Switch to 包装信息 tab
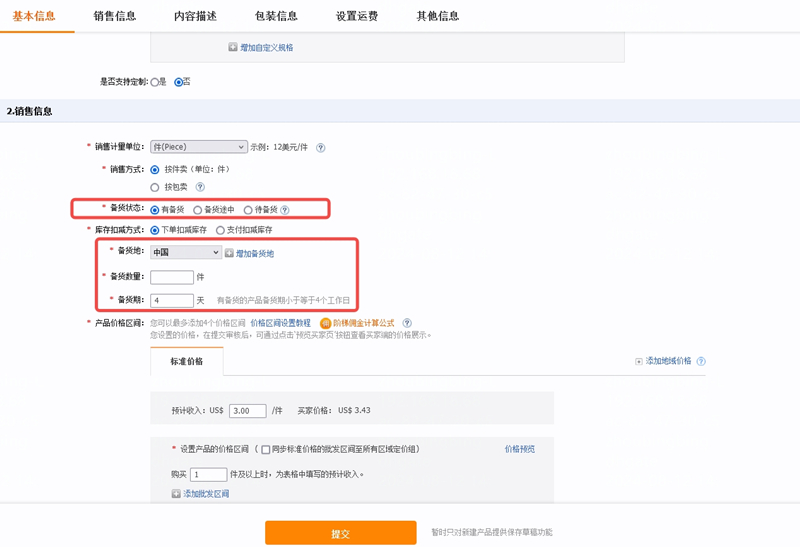800x547 pixels. pos(276,16)
